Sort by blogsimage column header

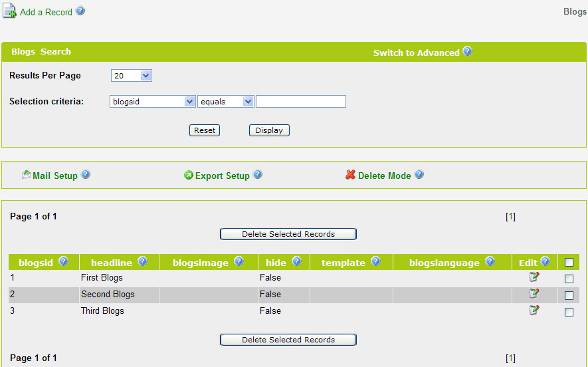coord(200,263)
